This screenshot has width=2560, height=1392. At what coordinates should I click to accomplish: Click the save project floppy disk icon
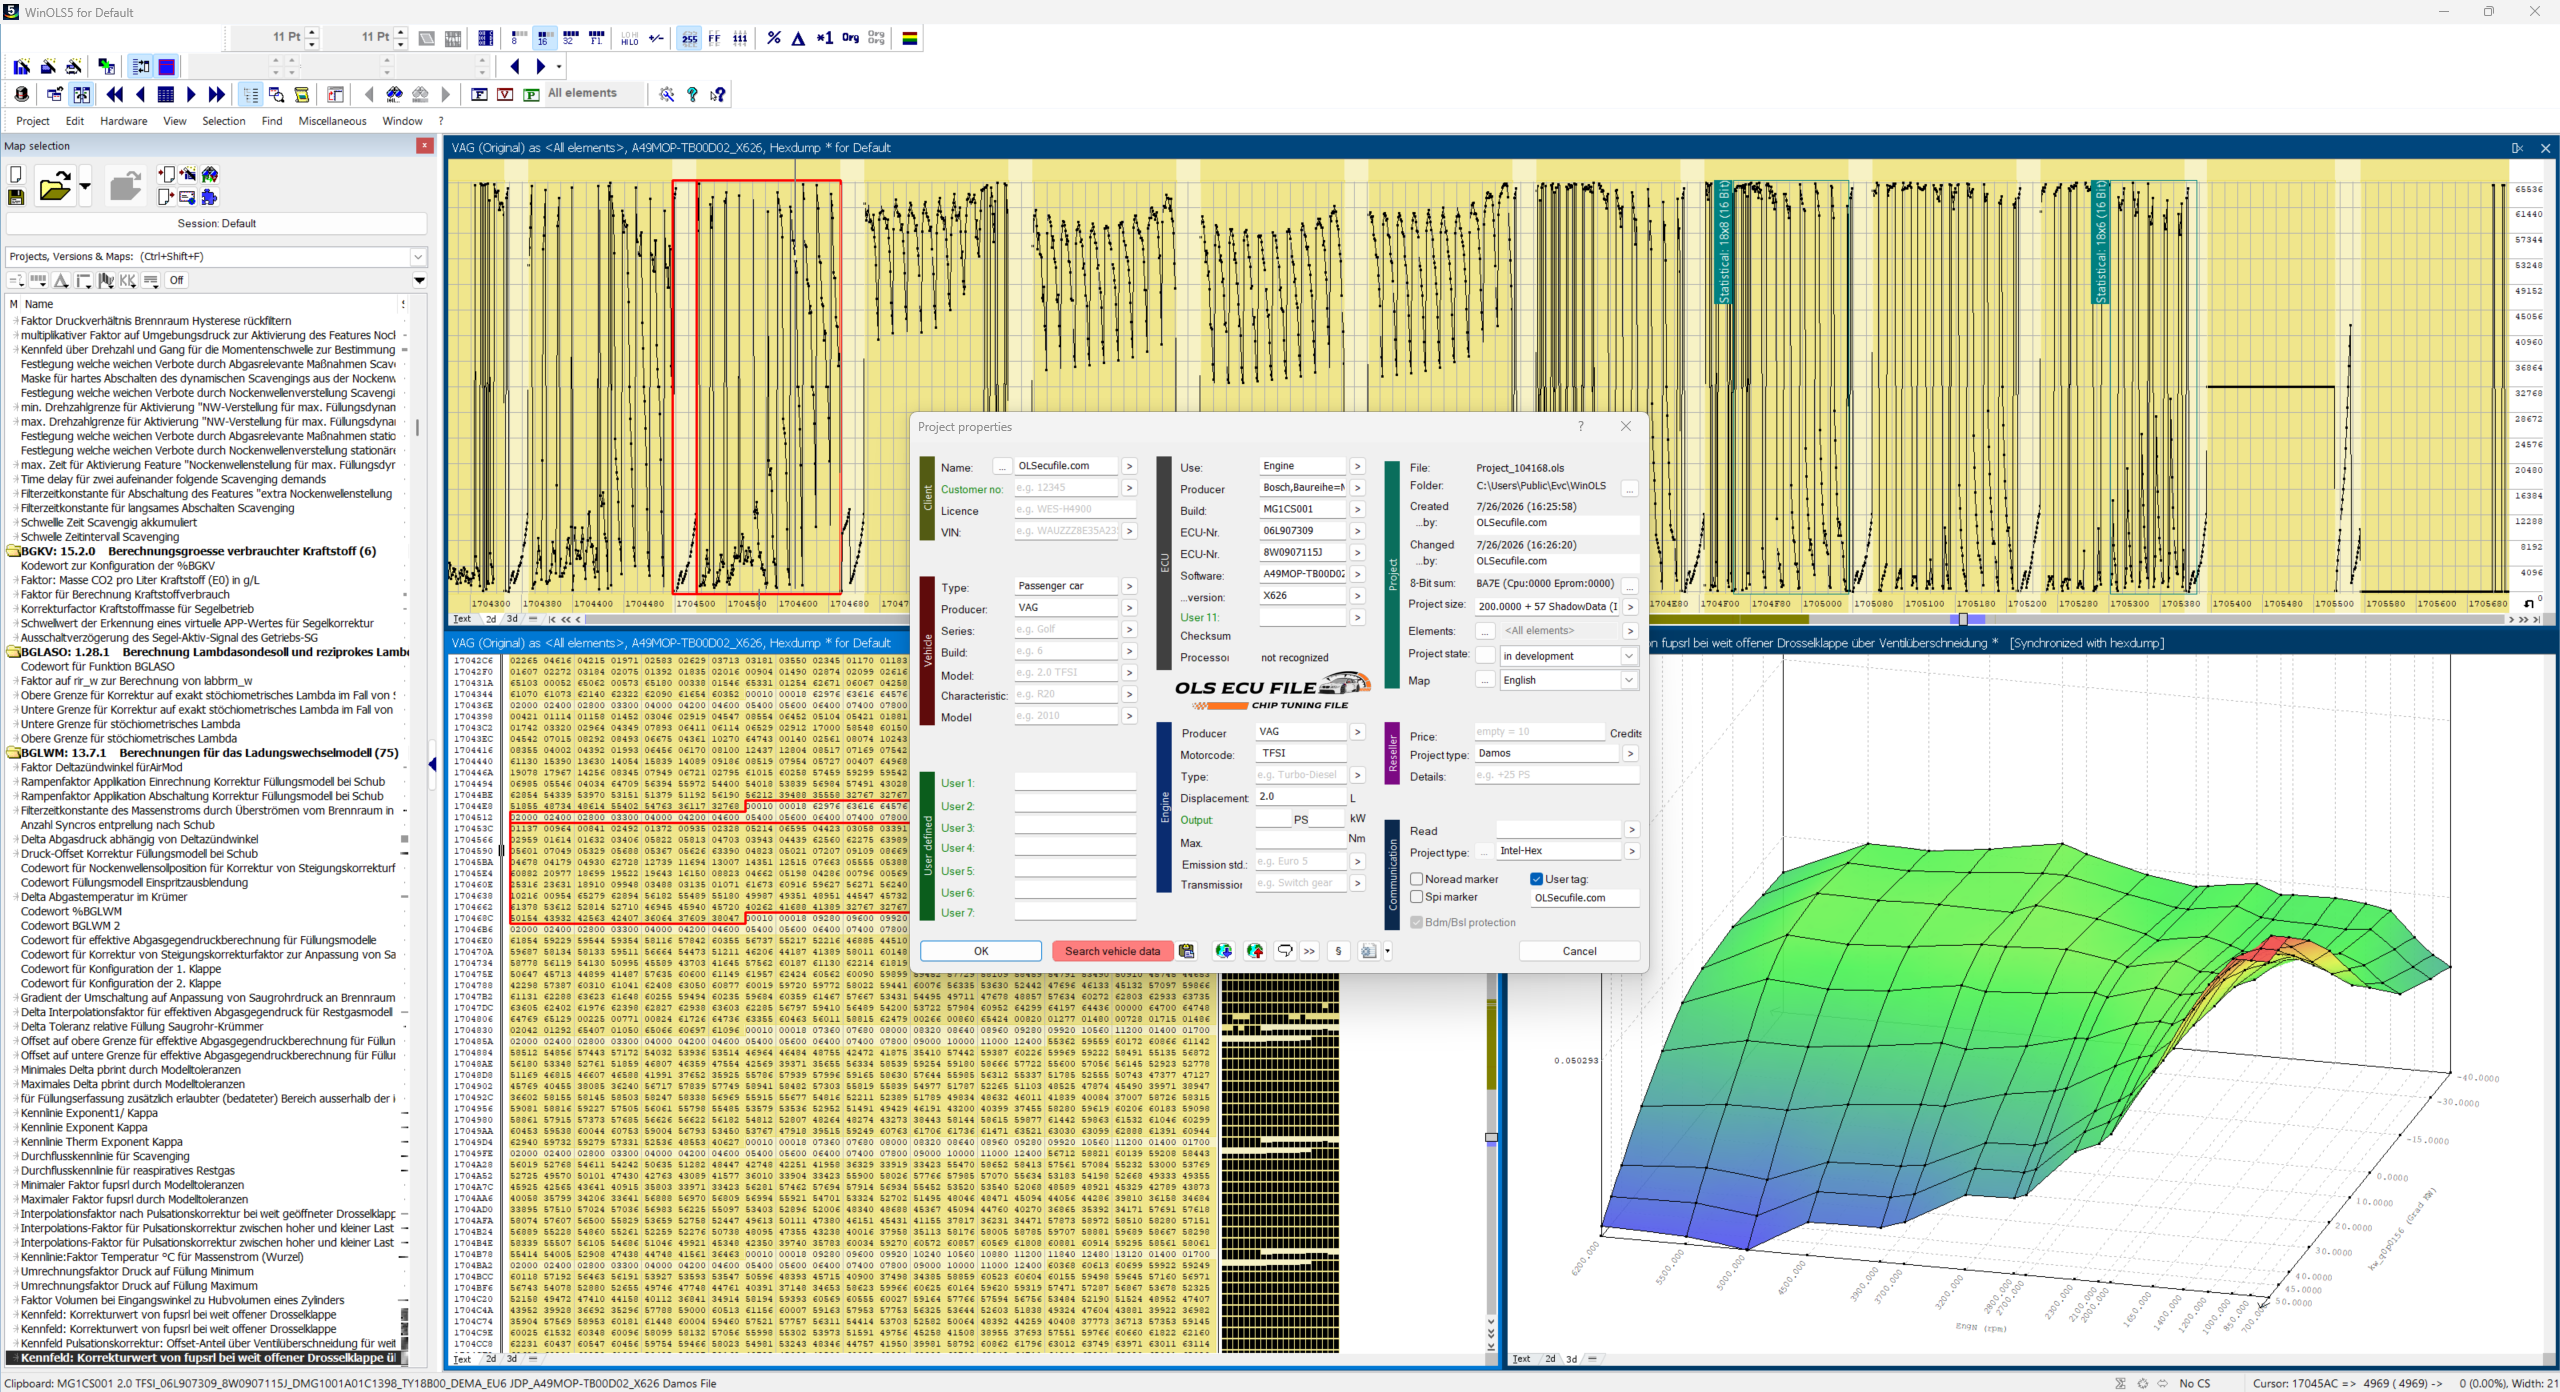pyautogui.click(x=16, y=197)
